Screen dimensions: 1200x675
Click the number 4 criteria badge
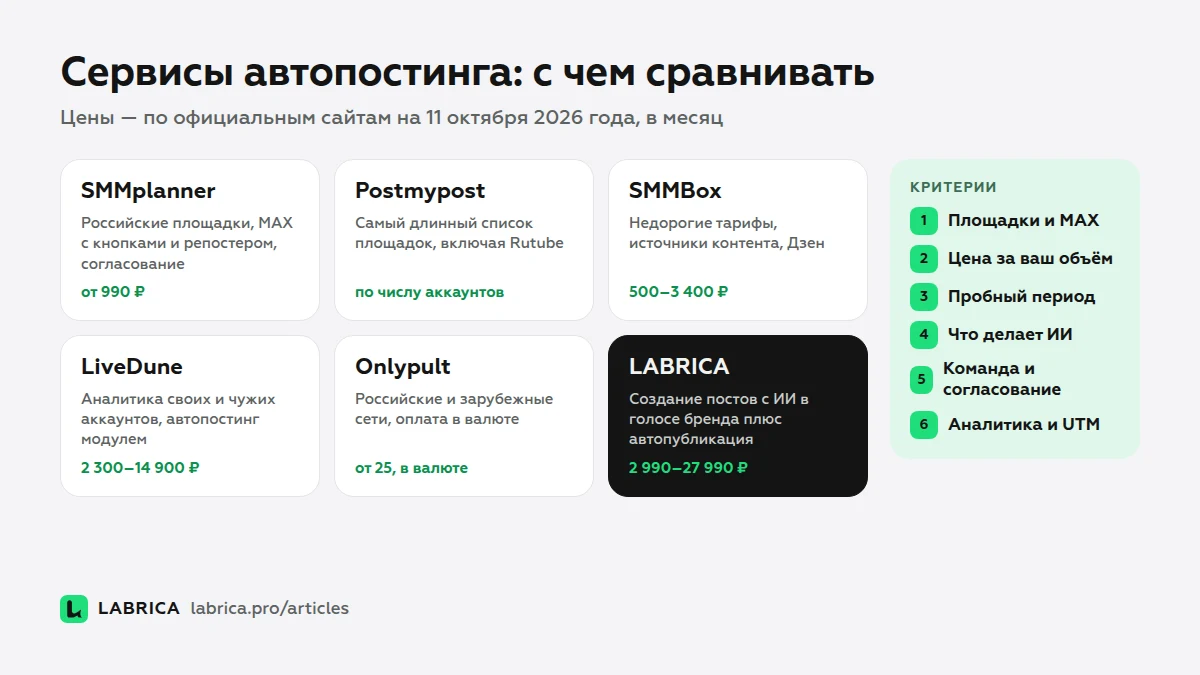click(923, 334)
